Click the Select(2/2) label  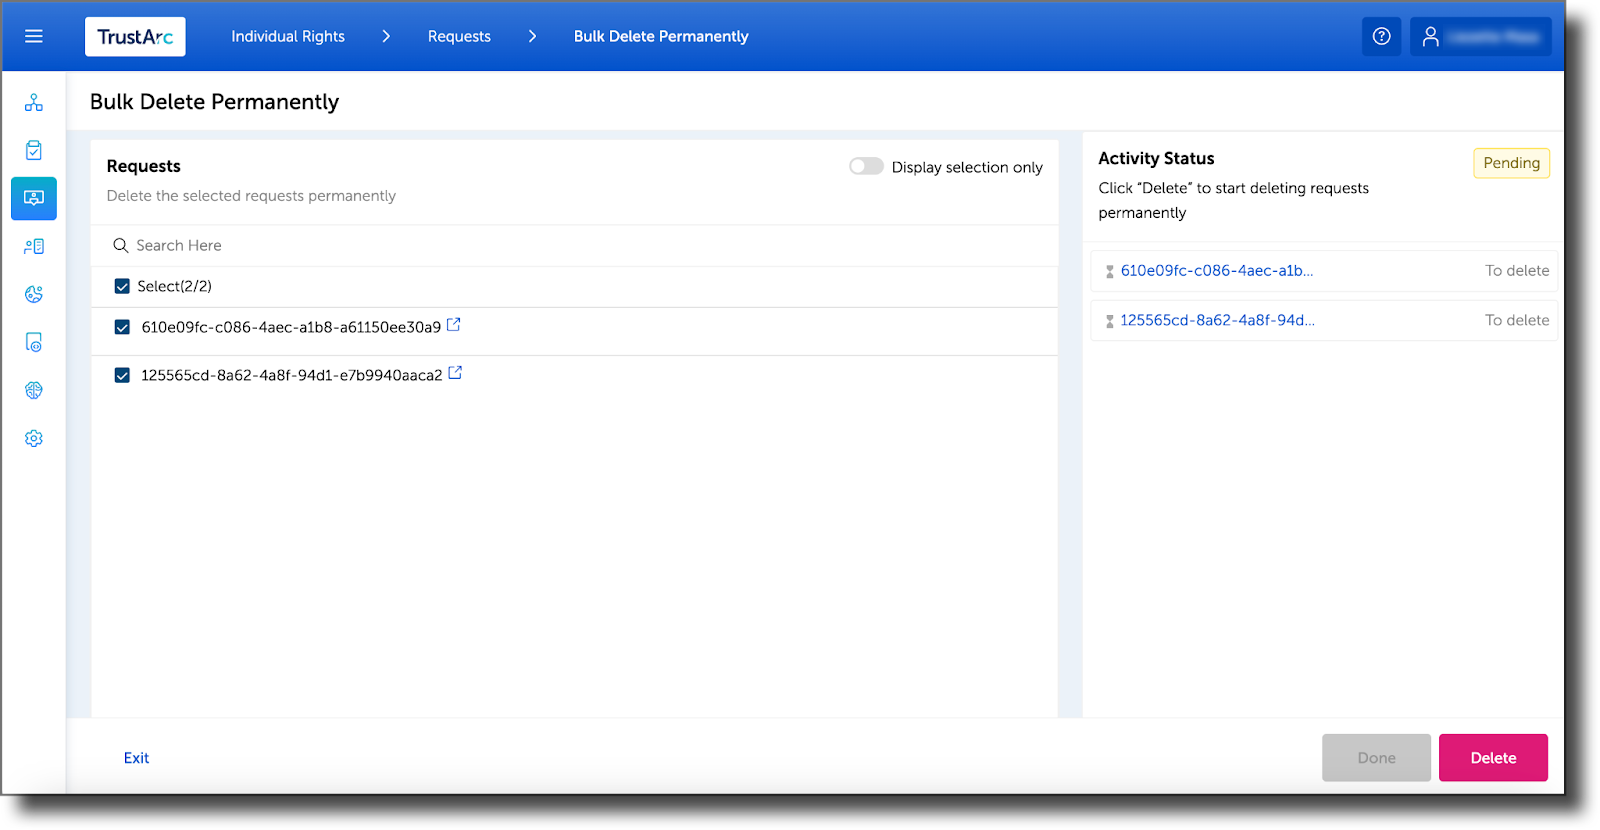[174, 286]
